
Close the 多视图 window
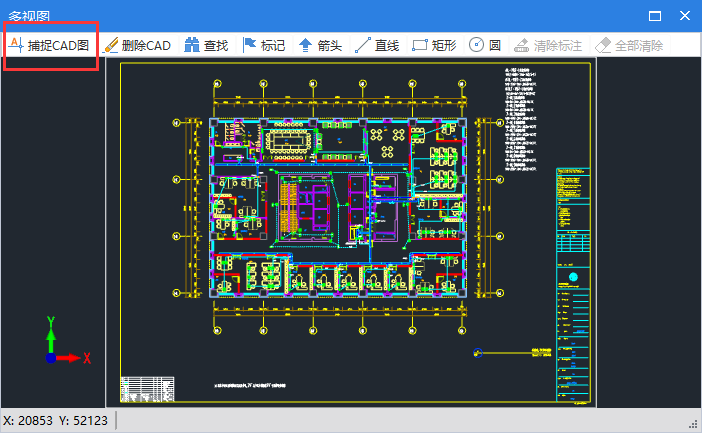click(x=685, y=16)
